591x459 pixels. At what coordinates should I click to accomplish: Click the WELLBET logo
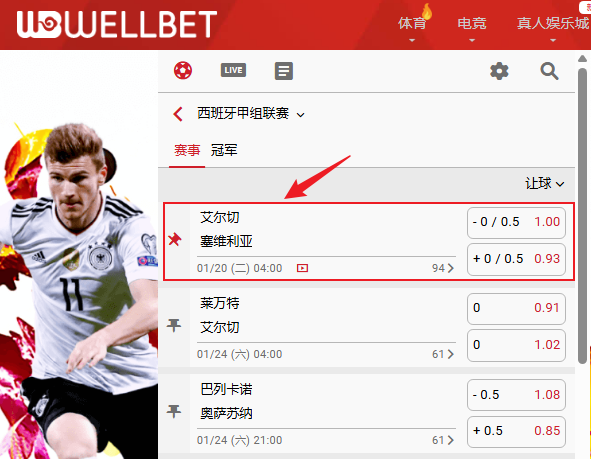tap(117, 24)
